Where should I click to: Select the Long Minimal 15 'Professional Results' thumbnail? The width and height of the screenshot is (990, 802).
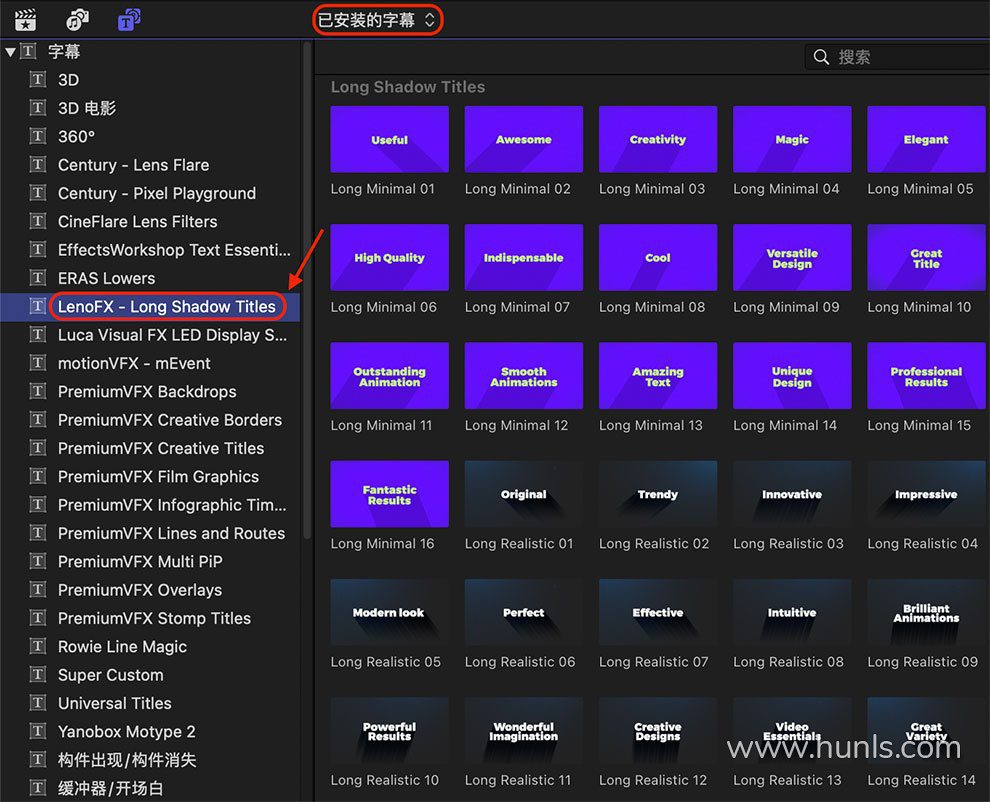[x=926, y=376]
